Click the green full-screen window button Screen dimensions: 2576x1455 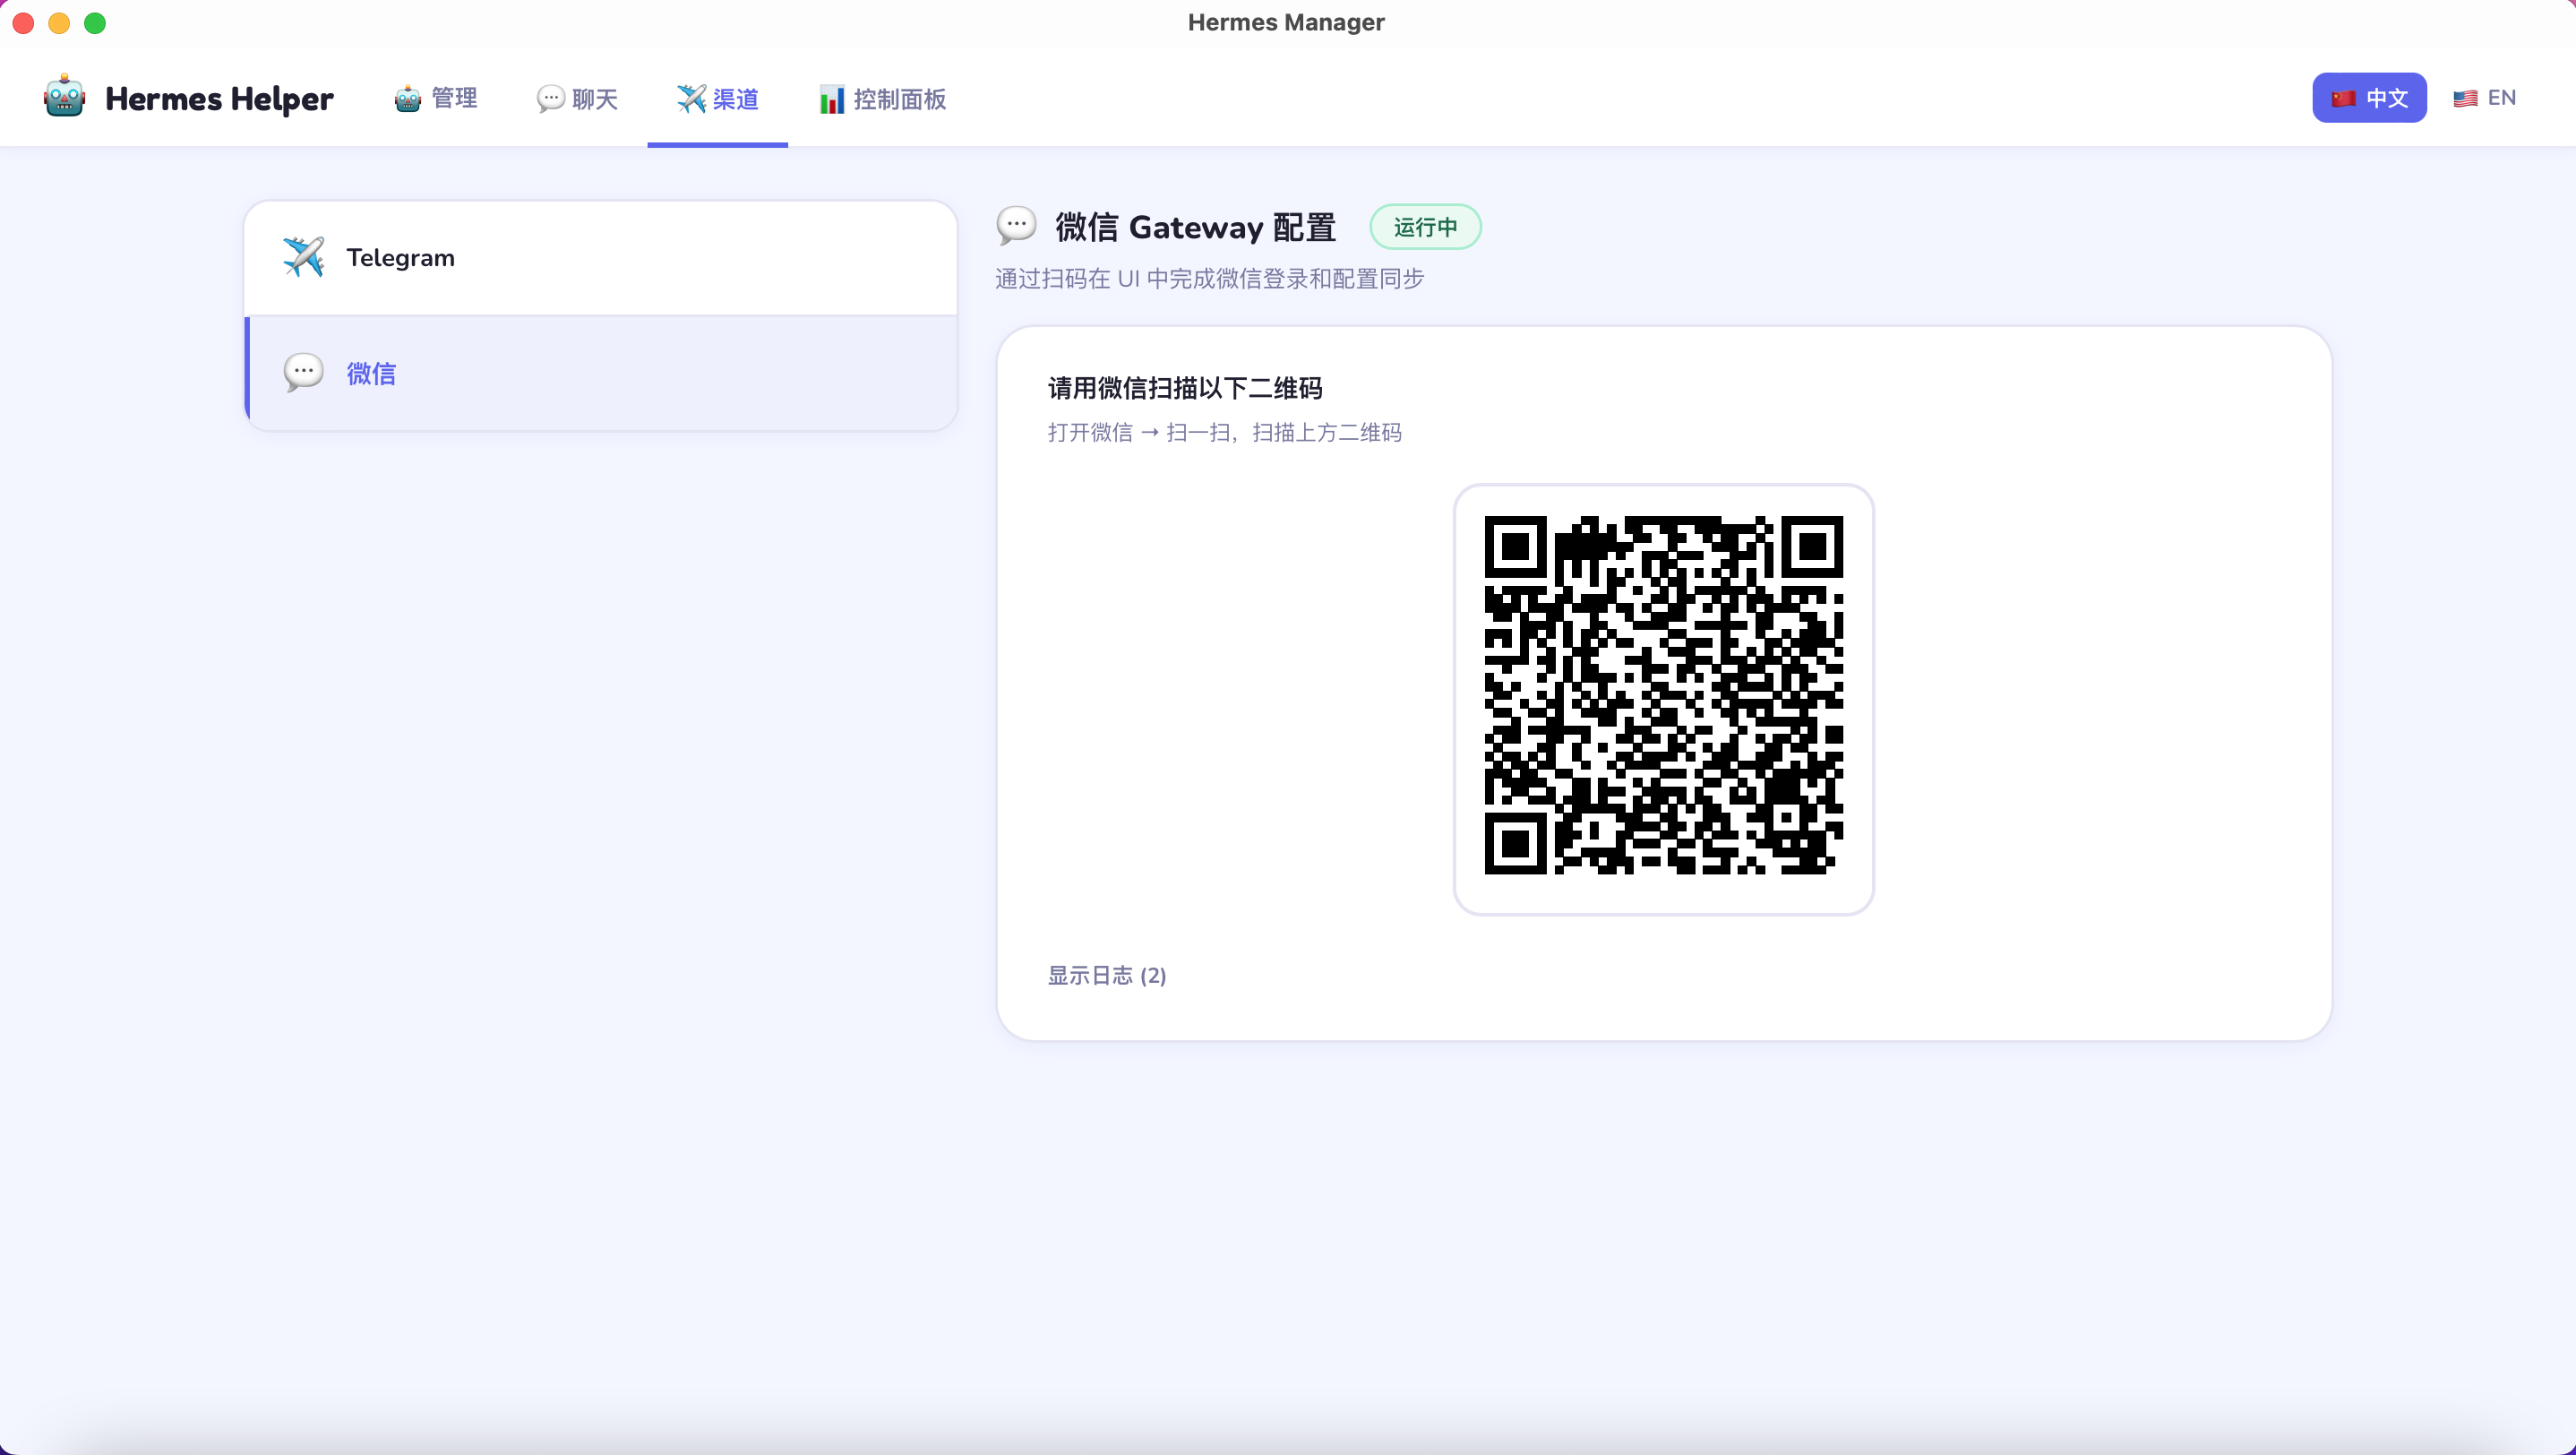[95, 22]
